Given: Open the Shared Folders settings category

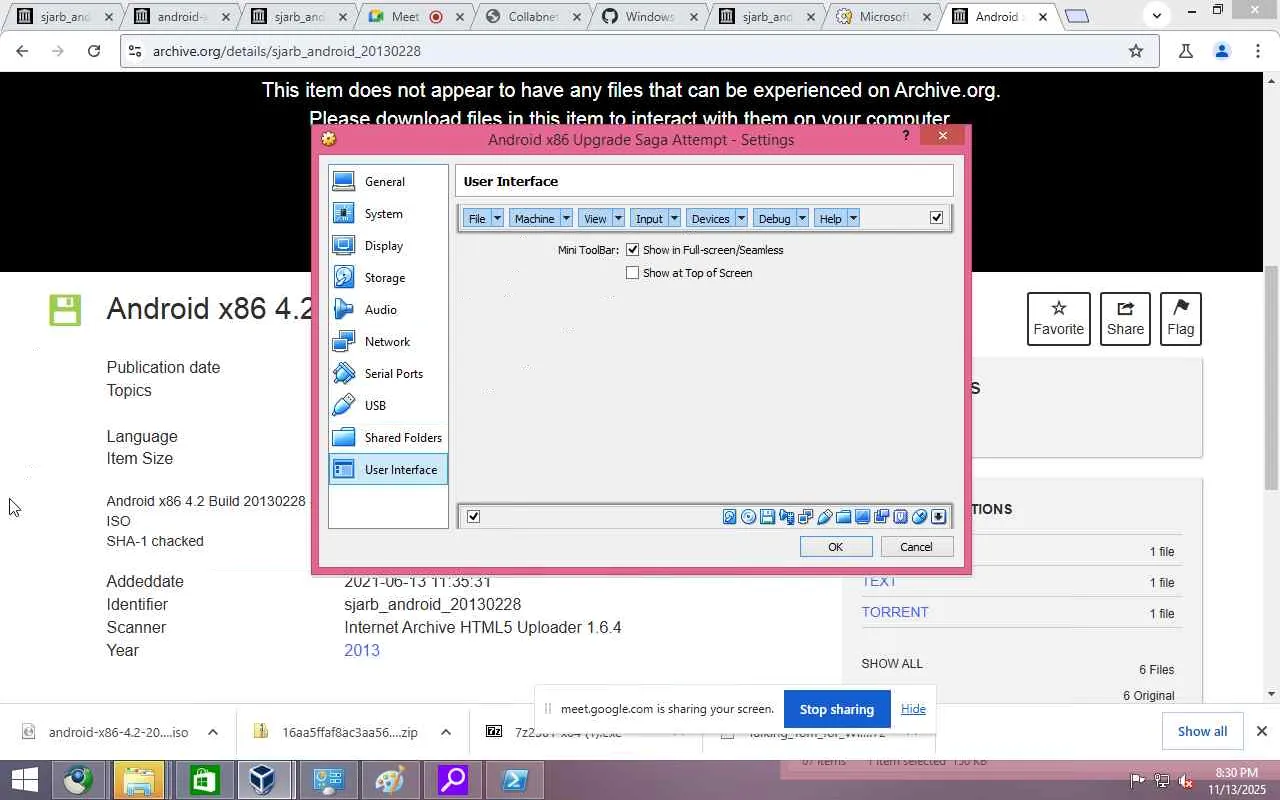Looking at the screenshot, I should coord(388,438).
